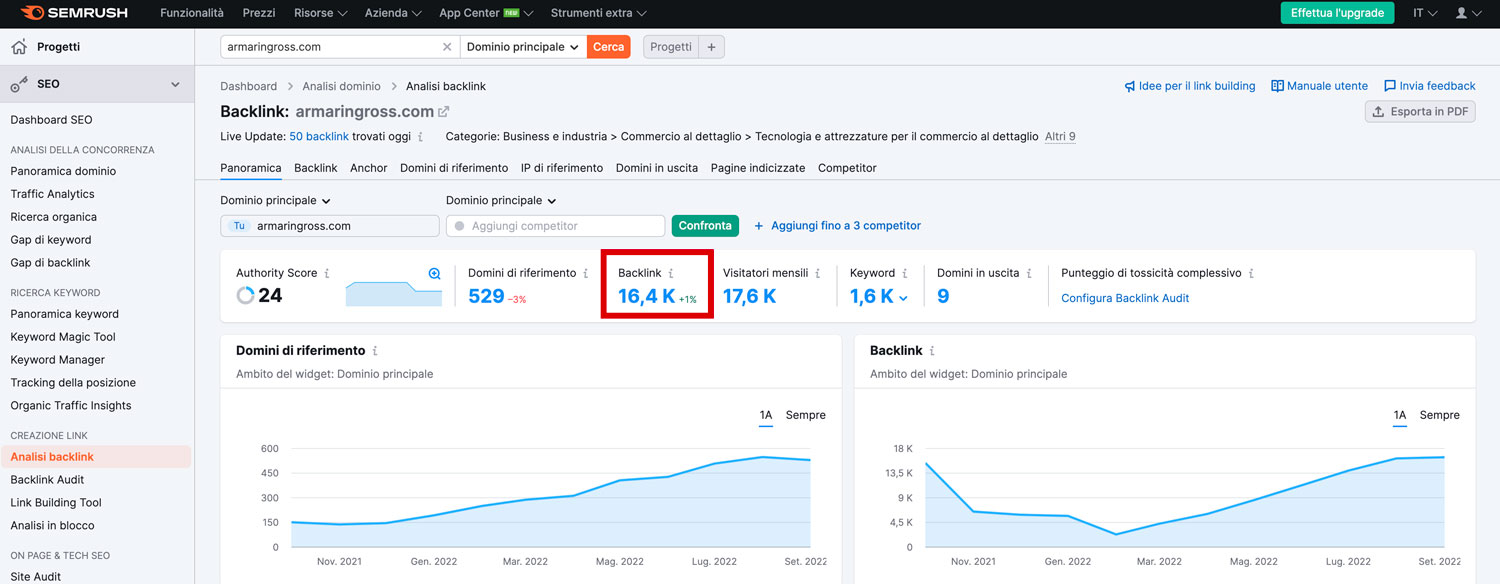Screen dimensions: 1500x584
Task: Open Dominio principale dropdown above your domain
Action: (275, 201)
